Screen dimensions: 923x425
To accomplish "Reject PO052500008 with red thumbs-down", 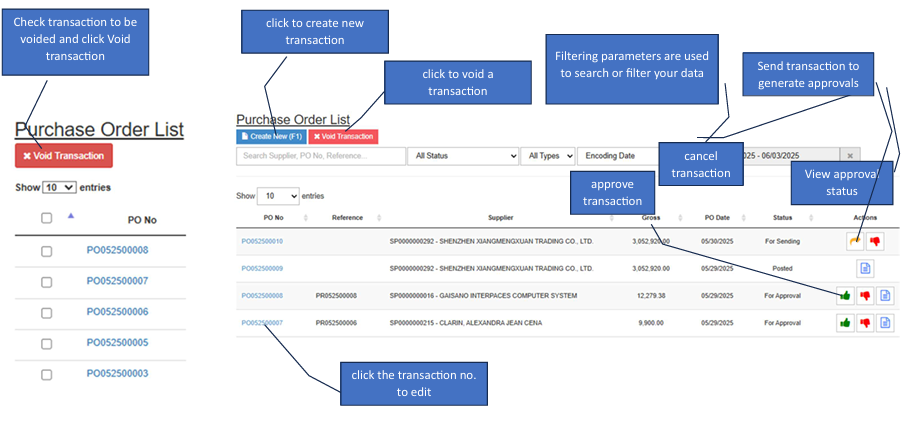I will click(x=866, y=295).
